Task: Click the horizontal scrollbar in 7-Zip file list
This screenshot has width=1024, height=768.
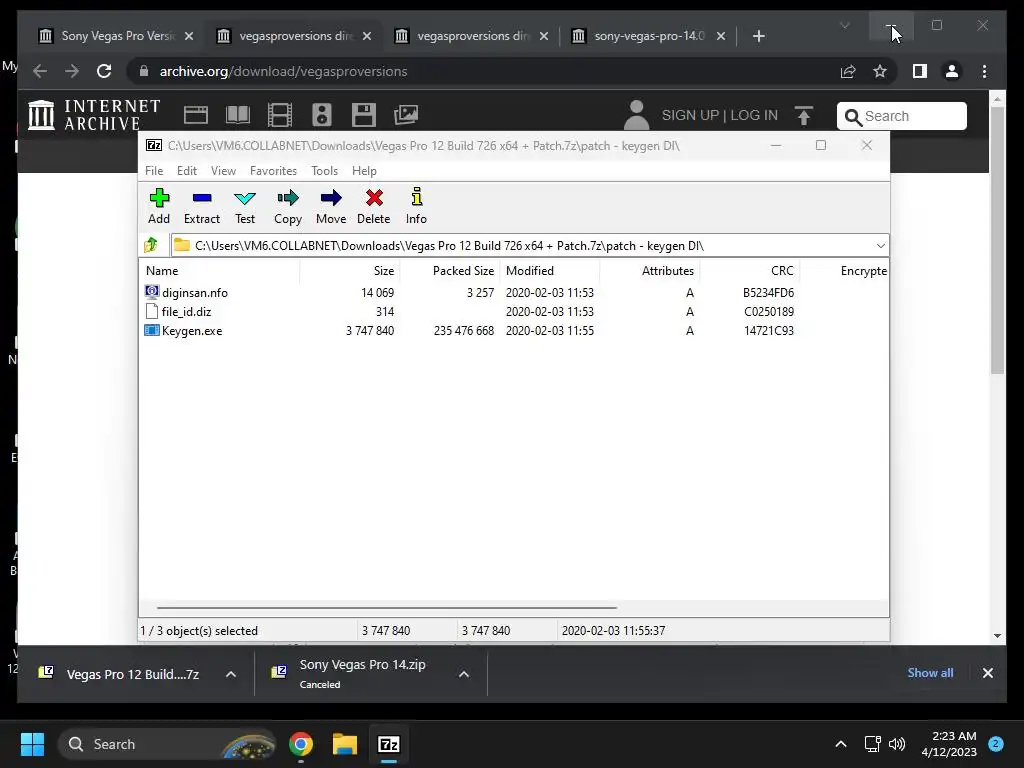Action: click(387, 607)
